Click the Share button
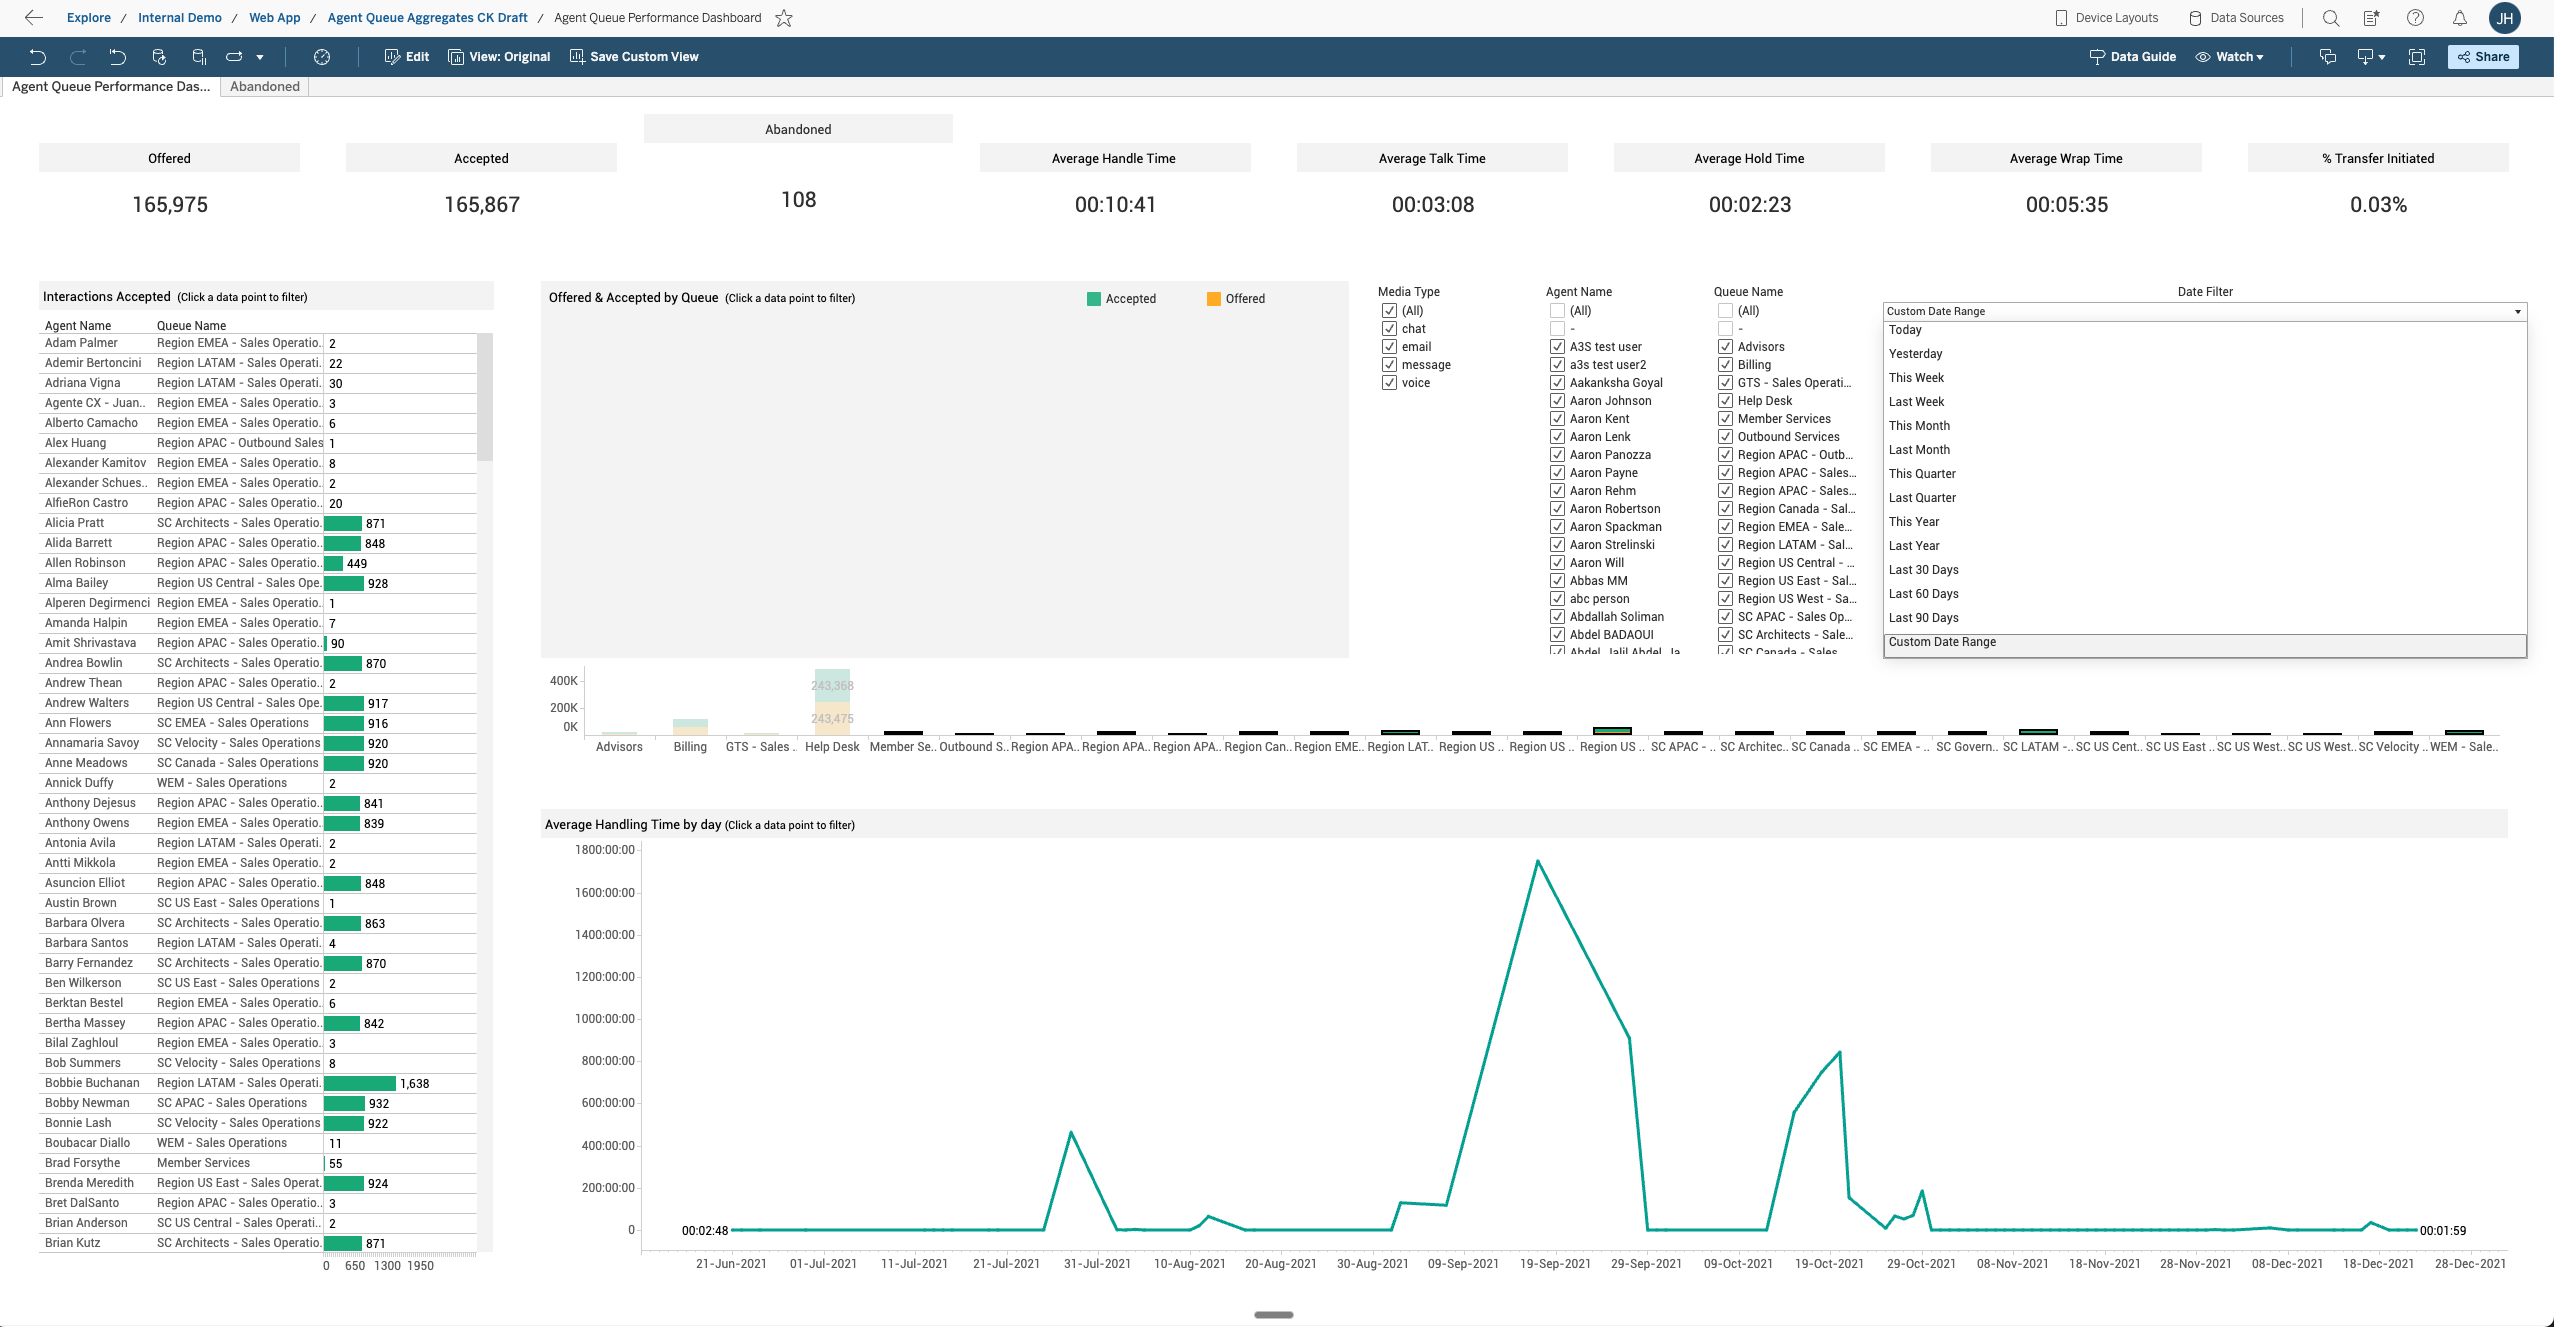This screenshot has width=2554, height=1327. point(2483,57)
